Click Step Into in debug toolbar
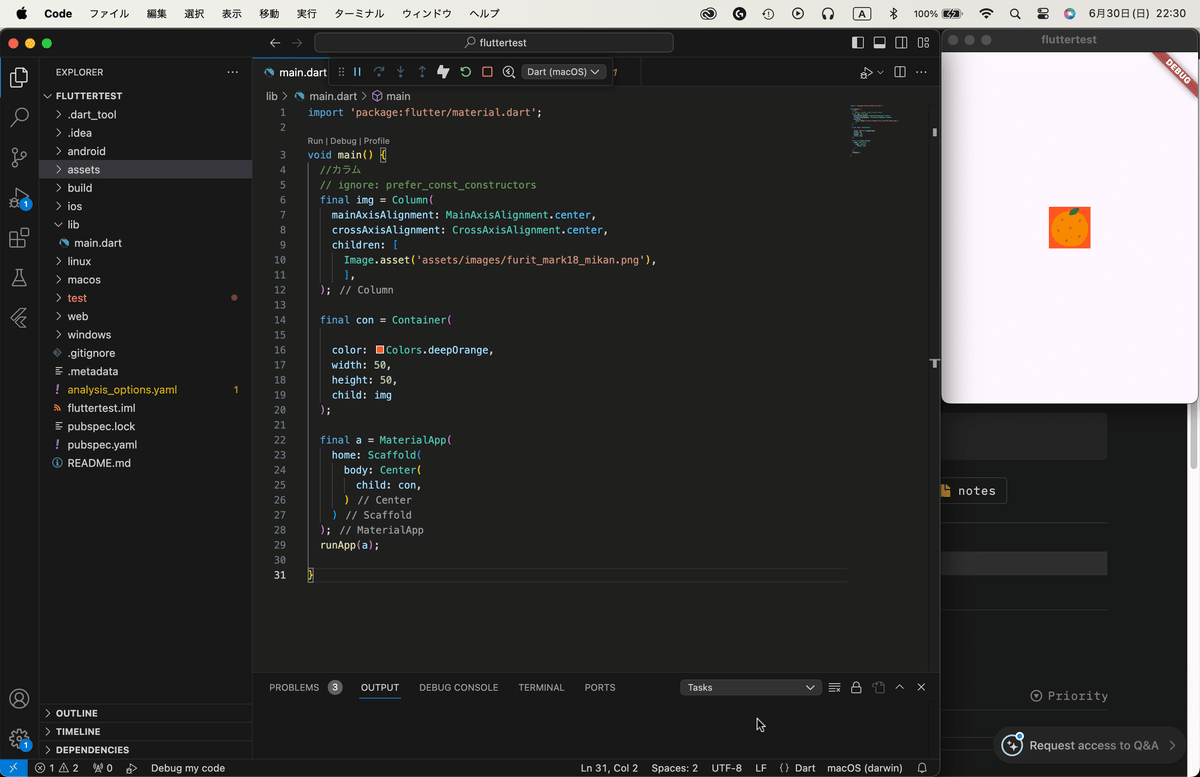 click(401, 72)
